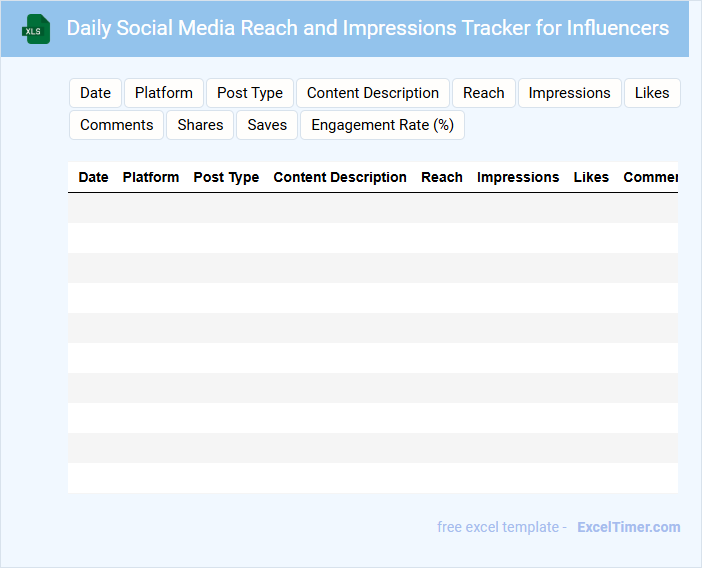Select the Content Description tag
The width and height of the screenshot is (702, 568).
tap(373, 93)
